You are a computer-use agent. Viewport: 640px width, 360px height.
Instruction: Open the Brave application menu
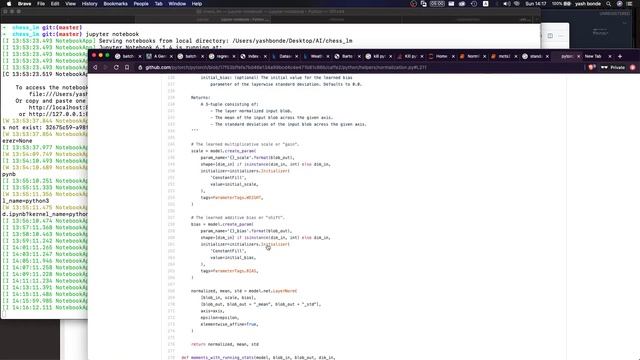point(24,4)
